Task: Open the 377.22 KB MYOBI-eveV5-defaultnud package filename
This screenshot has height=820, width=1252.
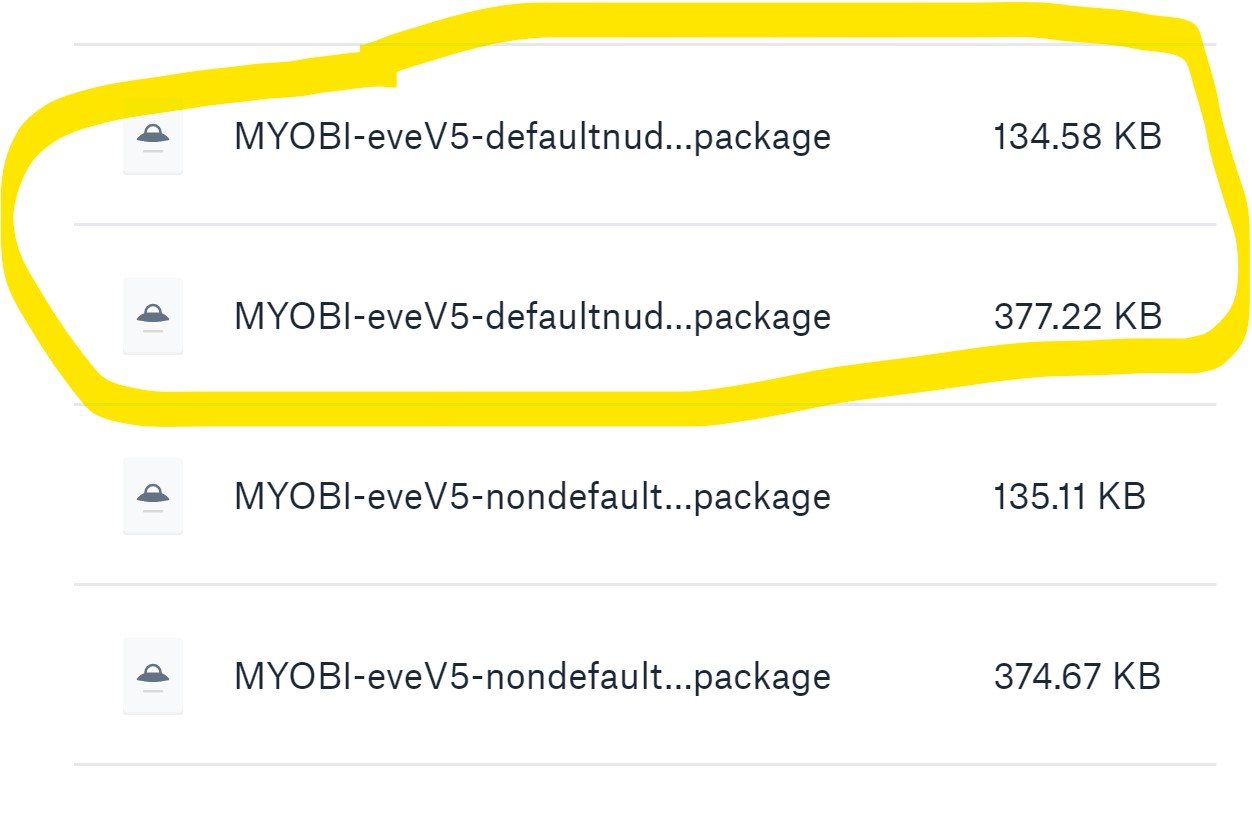Action: pyautogui.click(x=532, y=317)
